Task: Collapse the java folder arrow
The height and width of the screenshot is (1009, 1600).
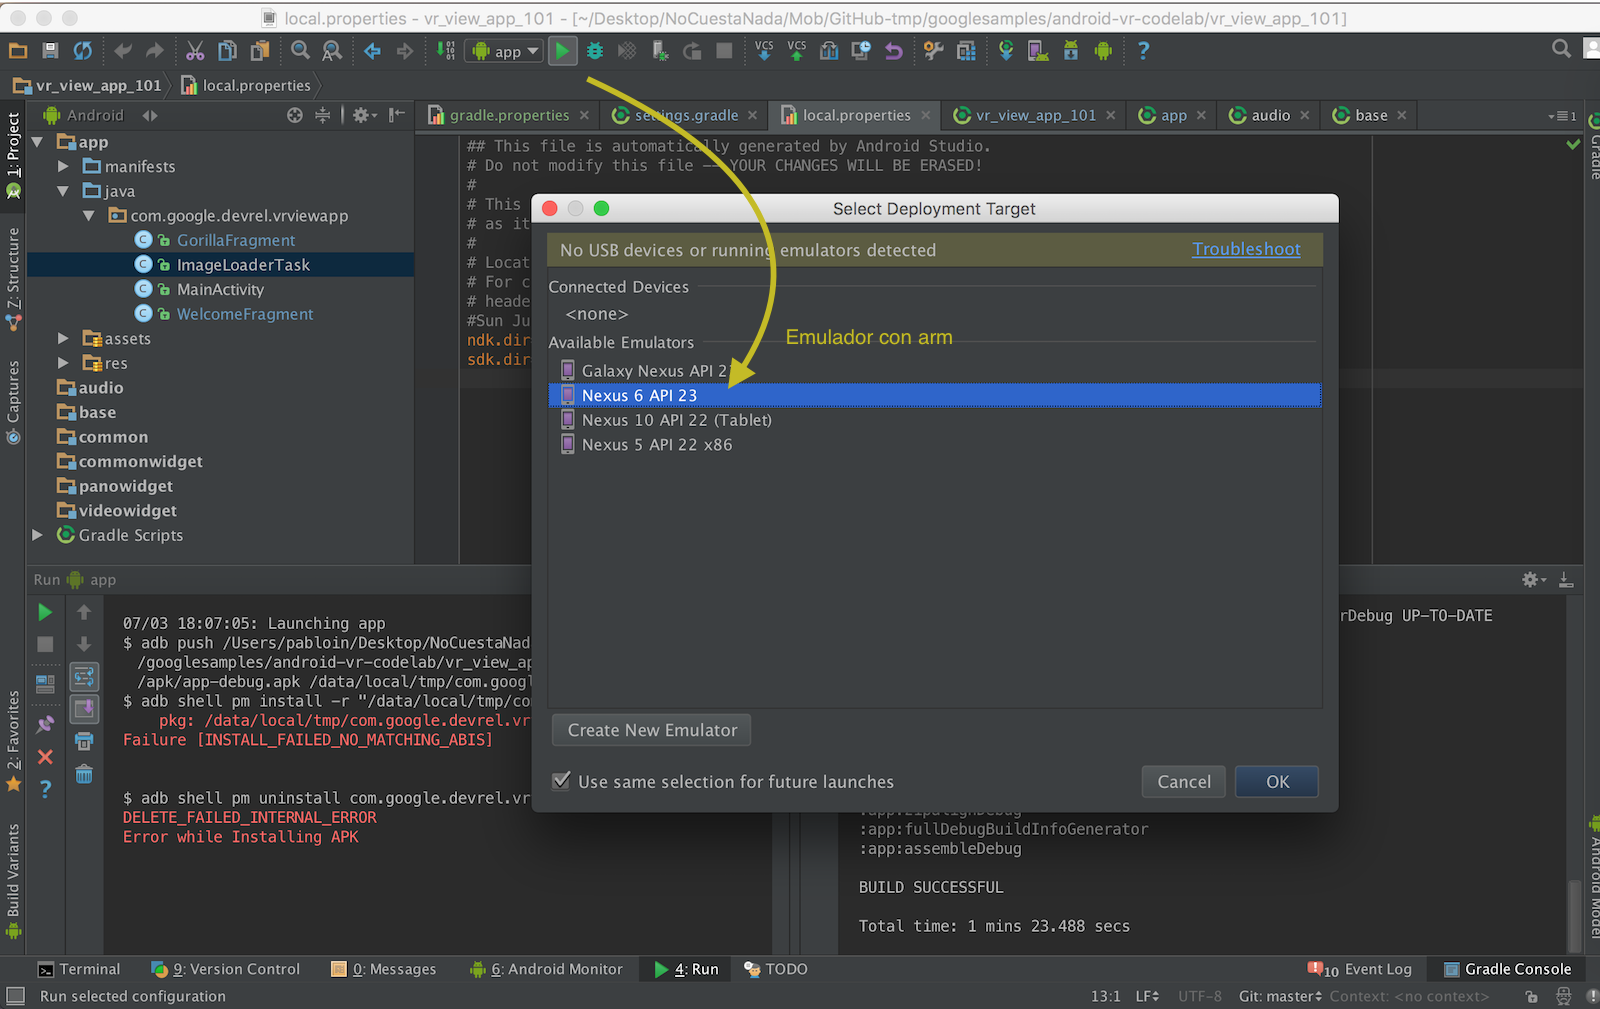Action: coord(63,191)
